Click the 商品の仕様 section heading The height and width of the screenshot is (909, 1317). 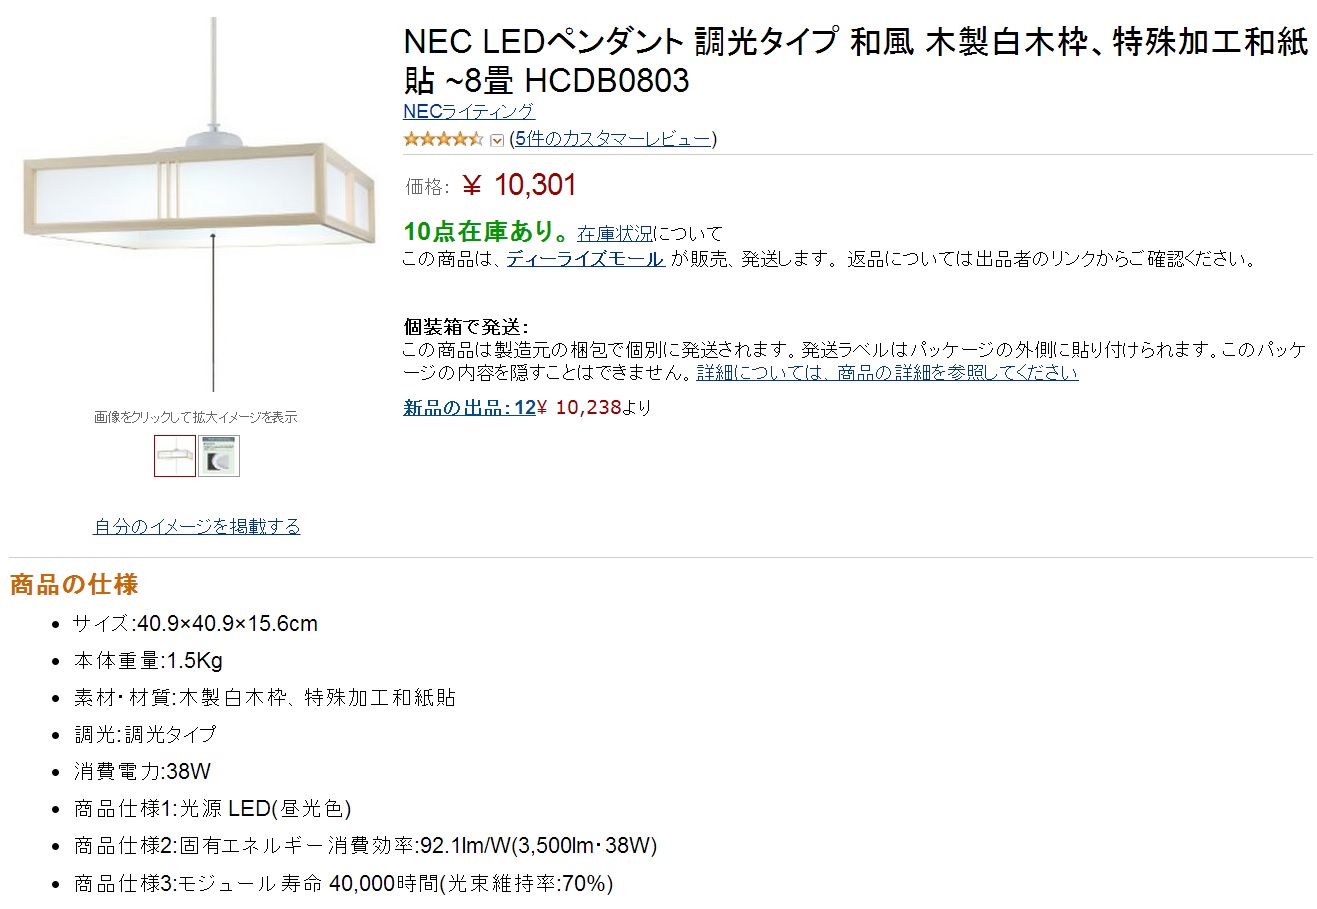click(74, 584)
